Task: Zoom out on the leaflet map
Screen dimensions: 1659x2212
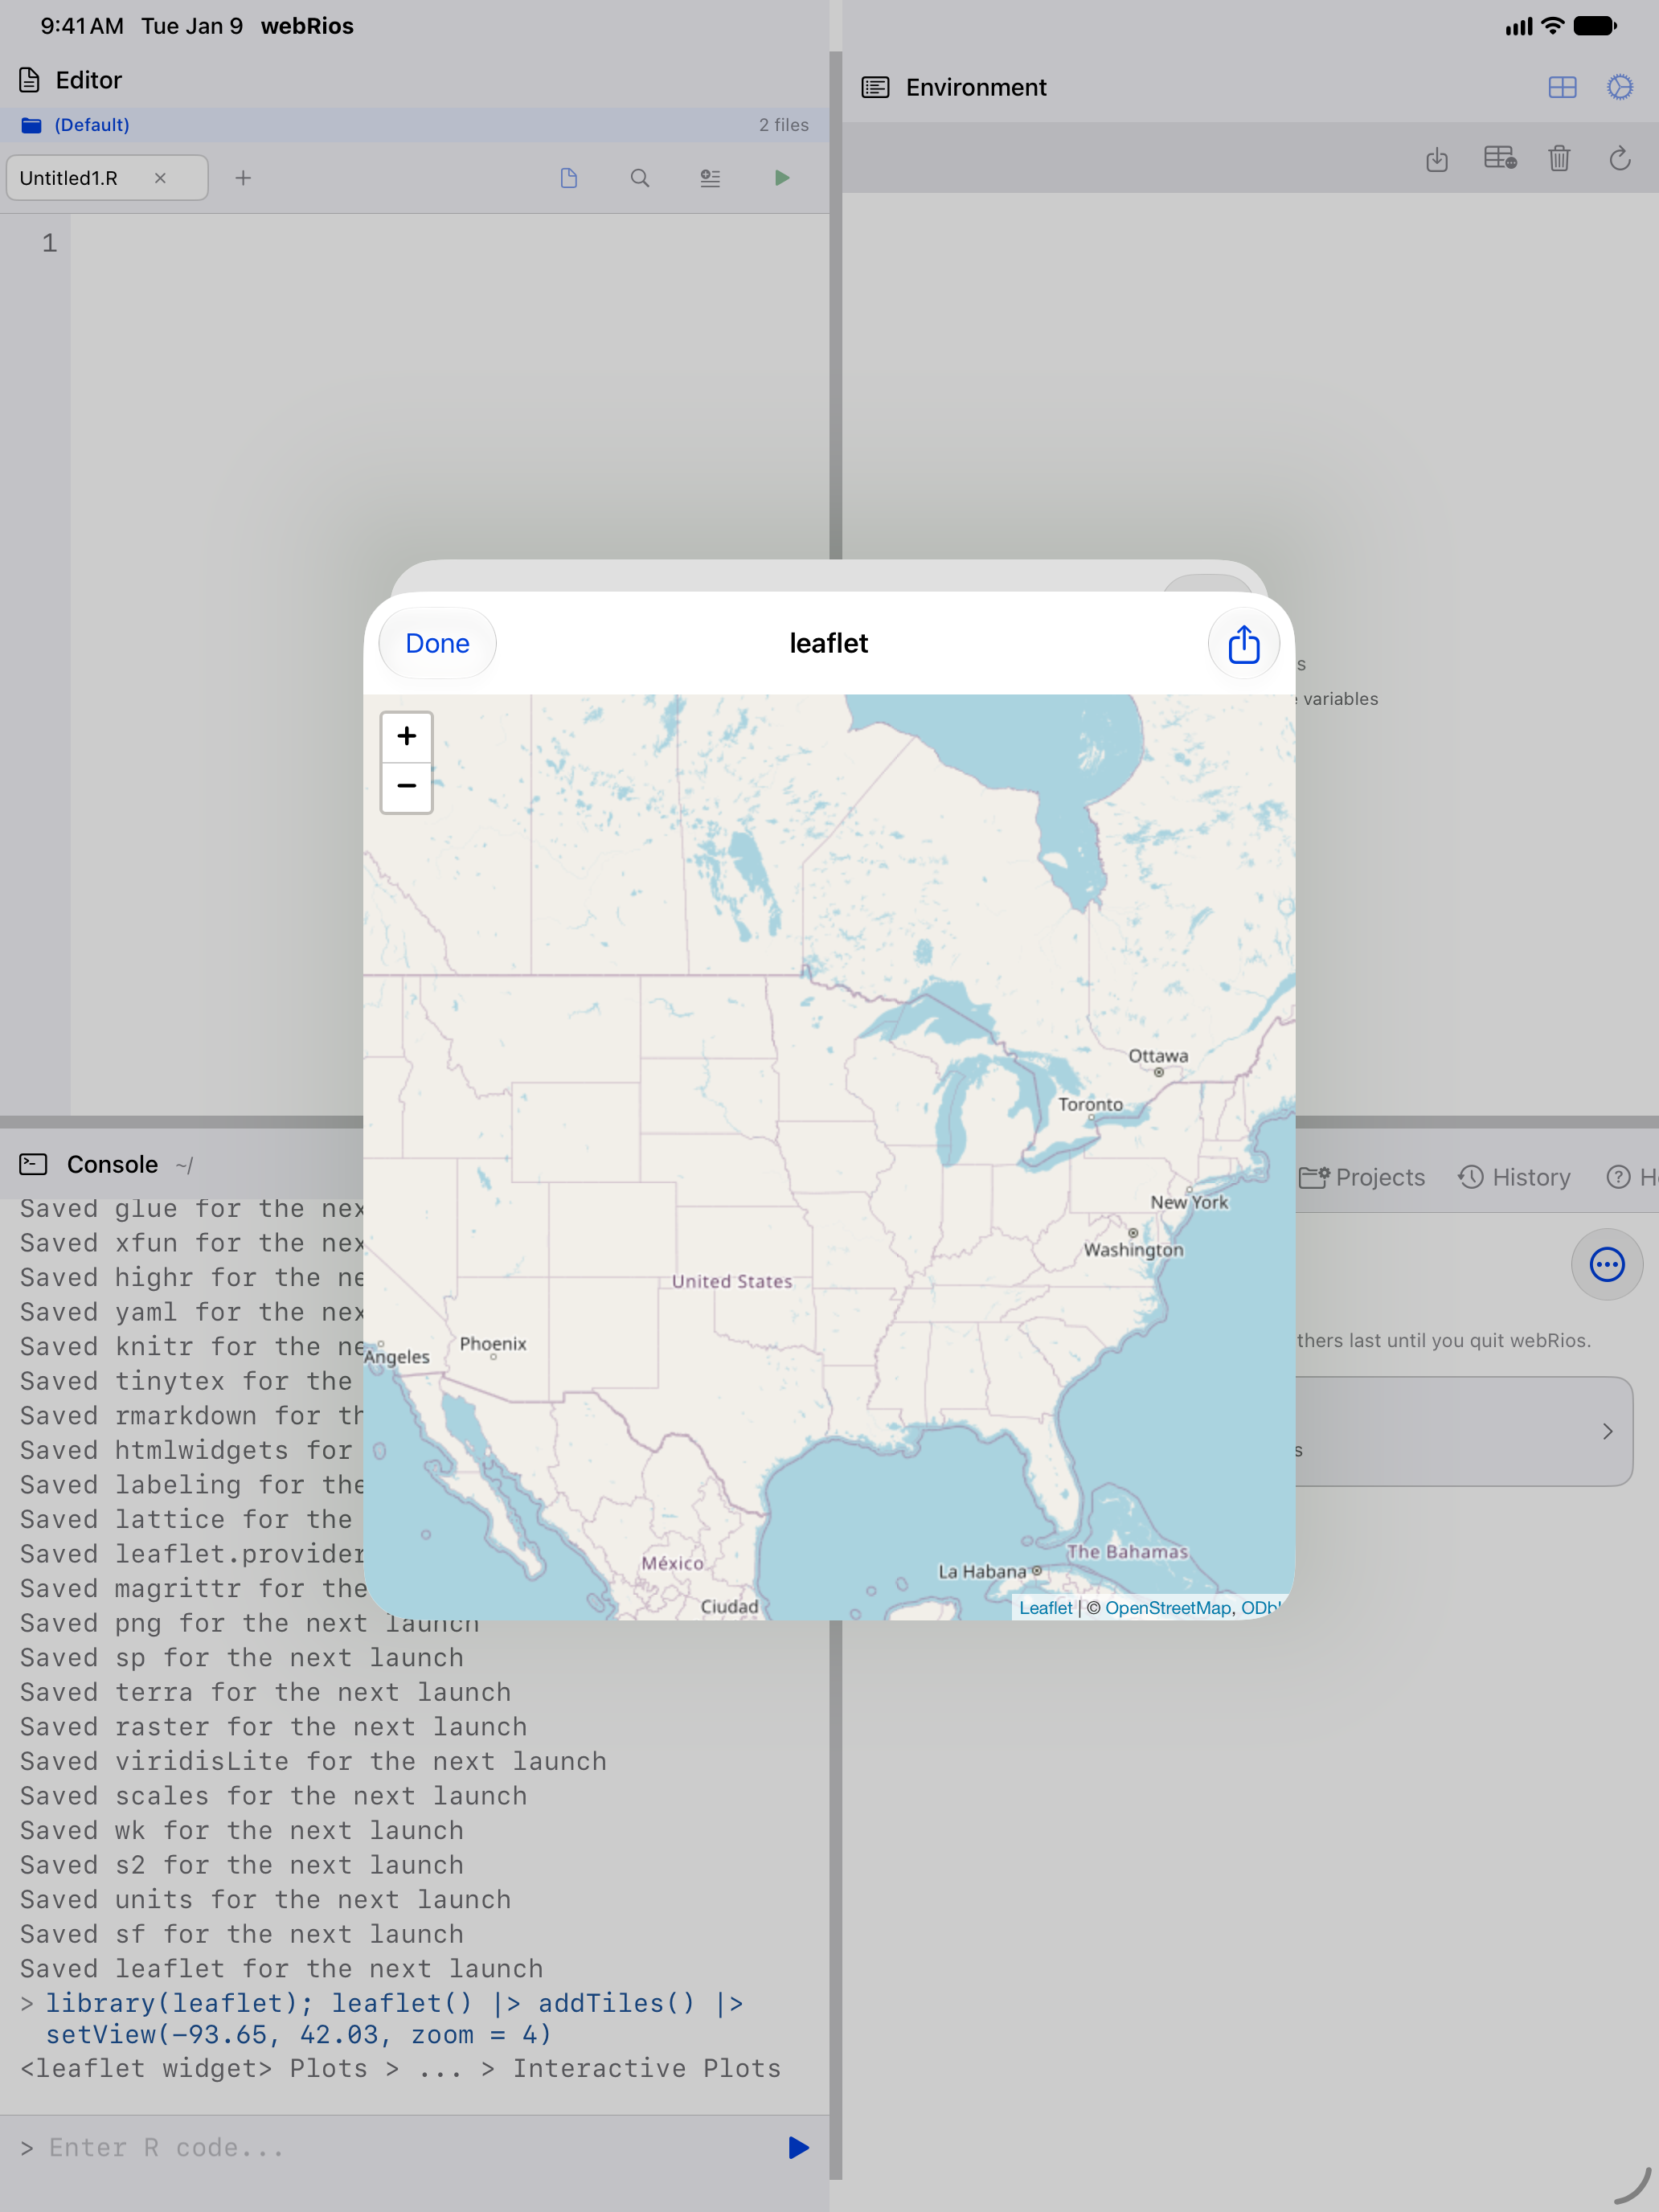Action: 406,787
